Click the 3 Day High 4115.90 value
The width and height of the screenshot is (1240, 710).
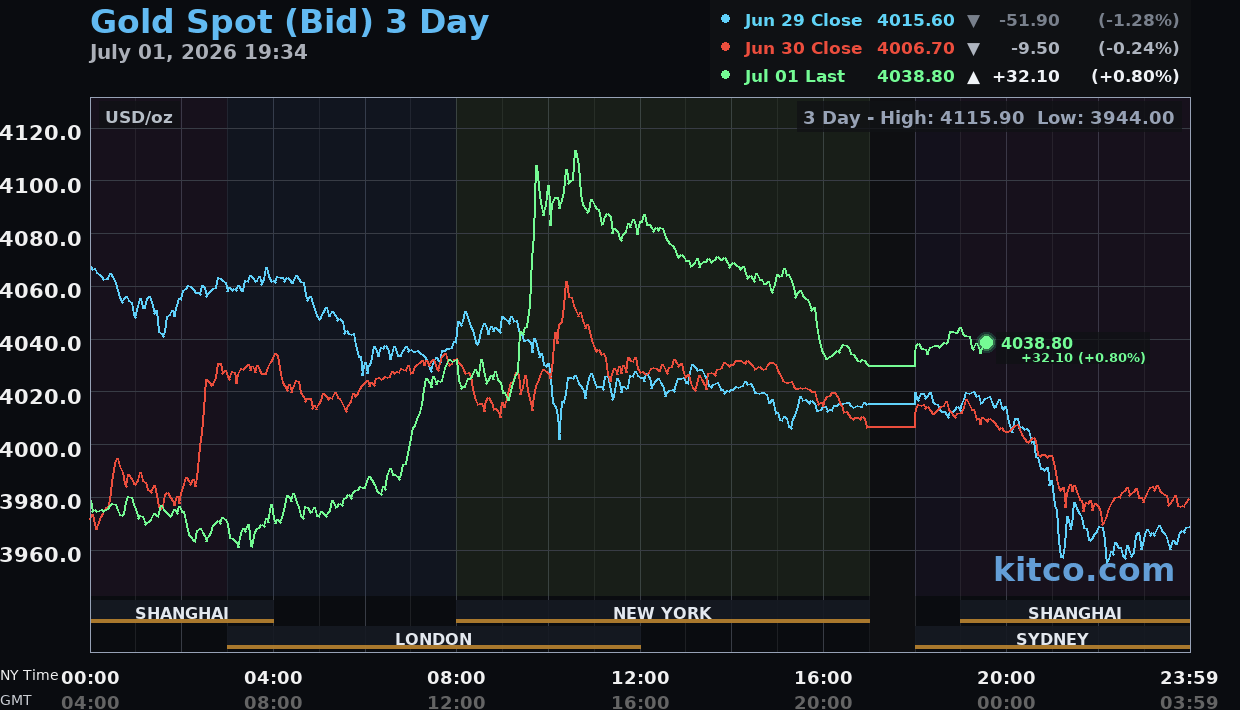pos(982,117)
